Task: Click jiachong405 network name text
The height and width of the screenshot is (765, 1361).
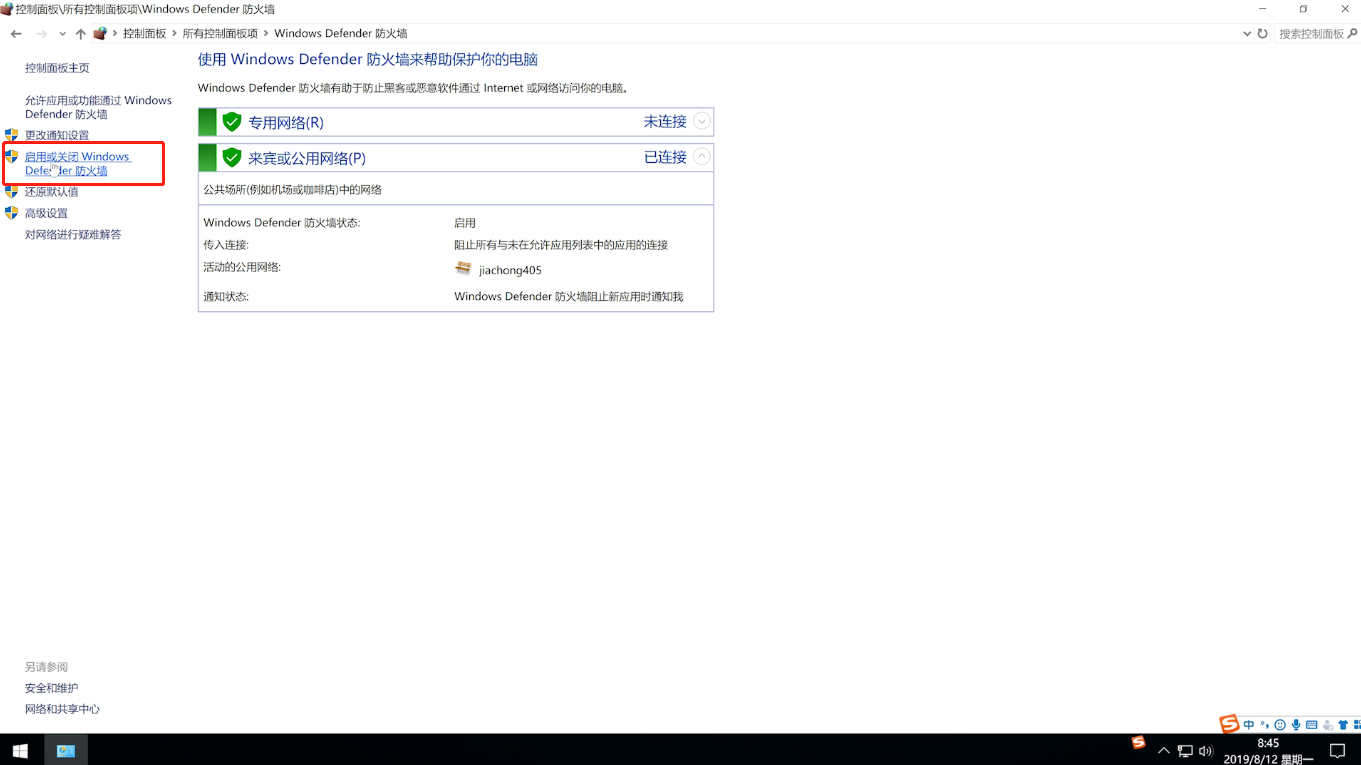Action: click(510, 270)
